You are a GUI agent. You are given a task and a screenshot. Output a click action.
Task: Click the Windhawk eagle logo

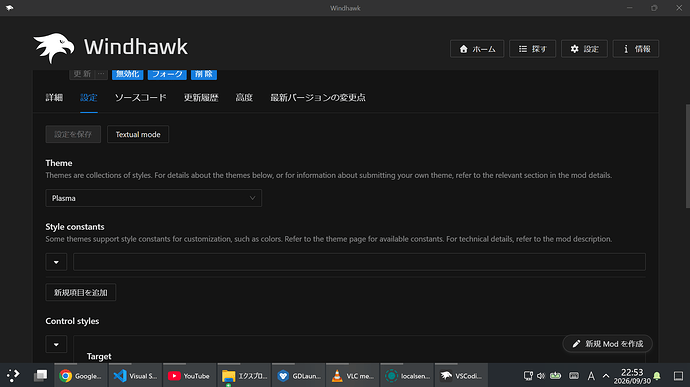coord(54,48)
